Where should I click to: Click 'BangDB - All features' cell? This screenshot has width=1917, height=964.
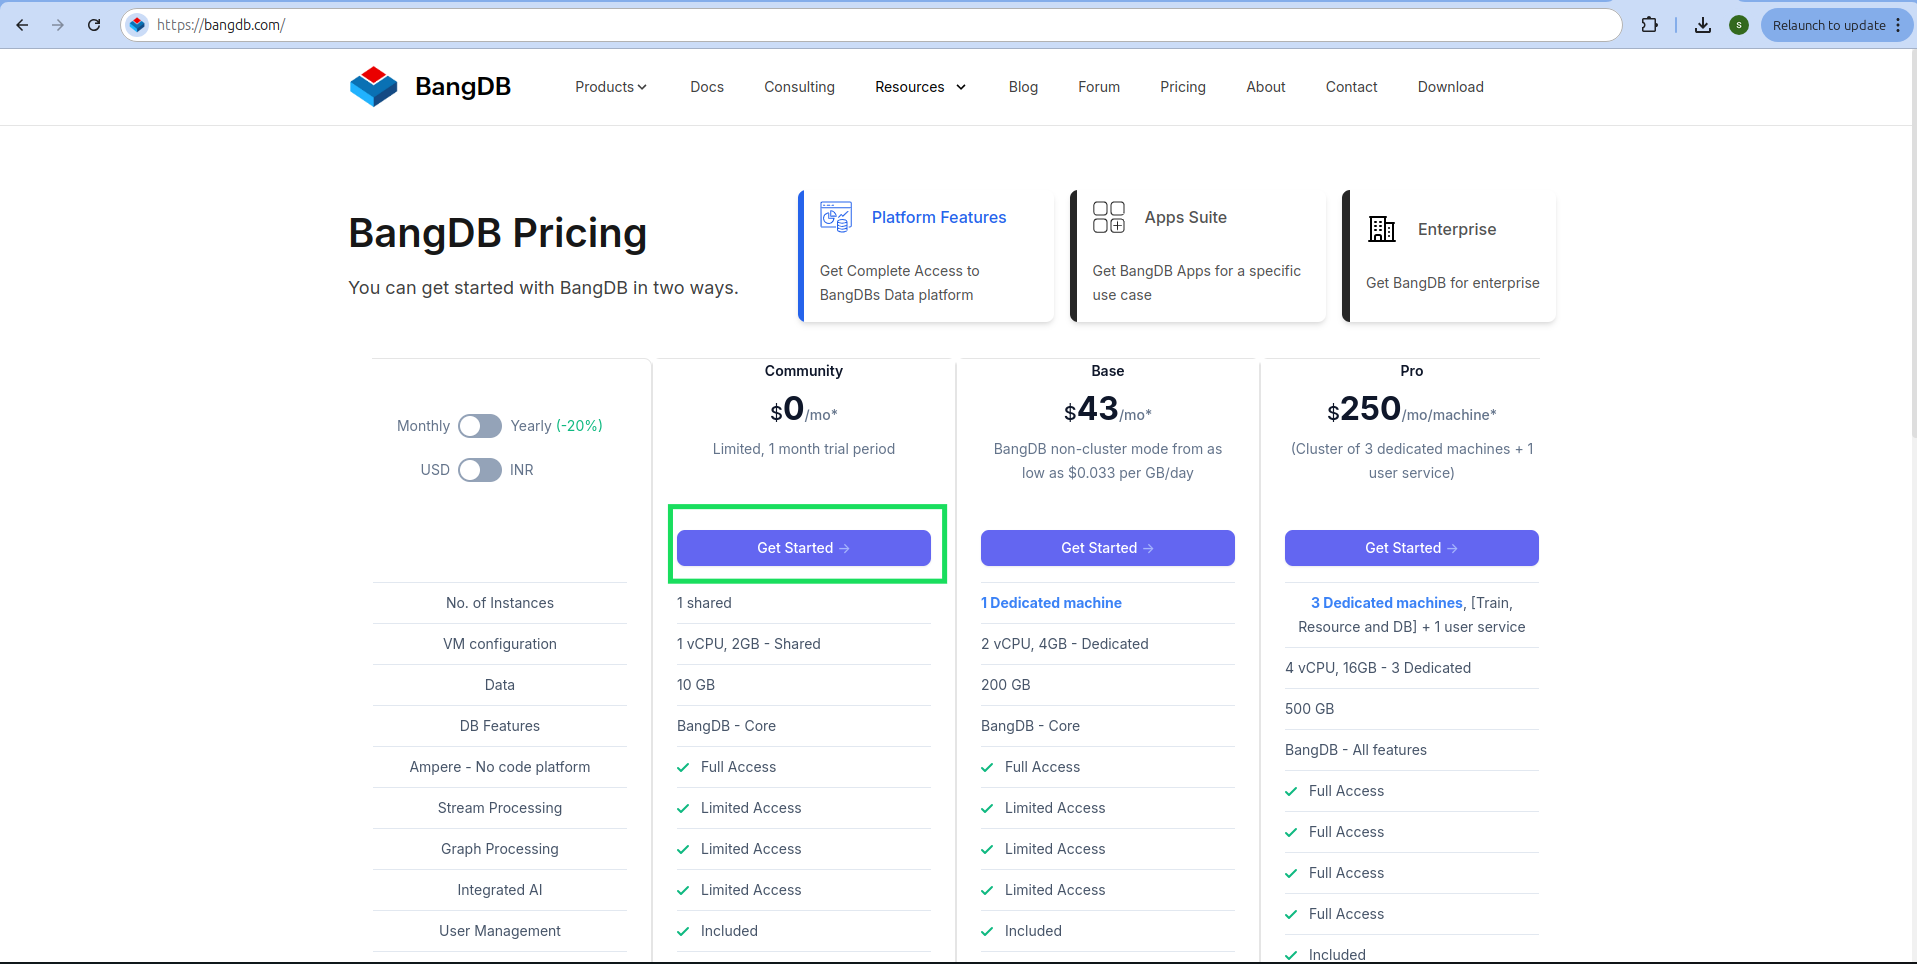click(x=1356, y=750)
